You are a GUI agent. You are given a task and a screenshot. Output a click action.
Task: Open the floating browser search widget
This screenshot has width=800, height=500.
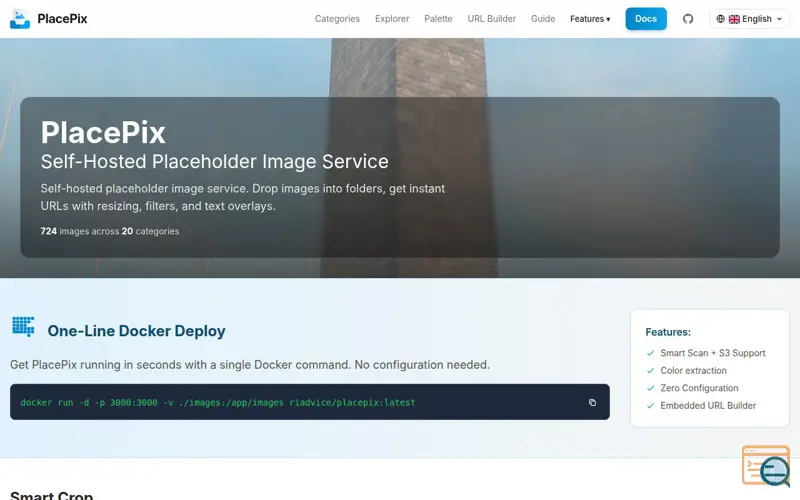tap(766, 466)
